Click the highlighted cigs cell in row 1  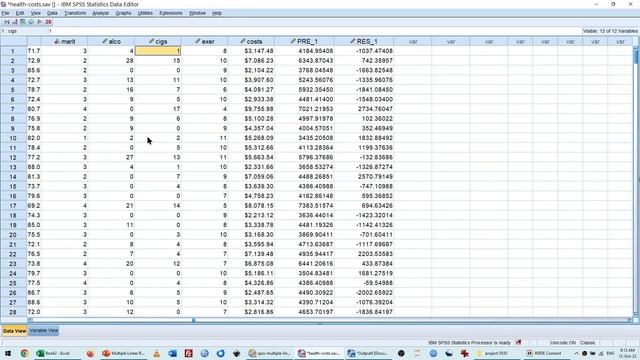coord(158,51)
